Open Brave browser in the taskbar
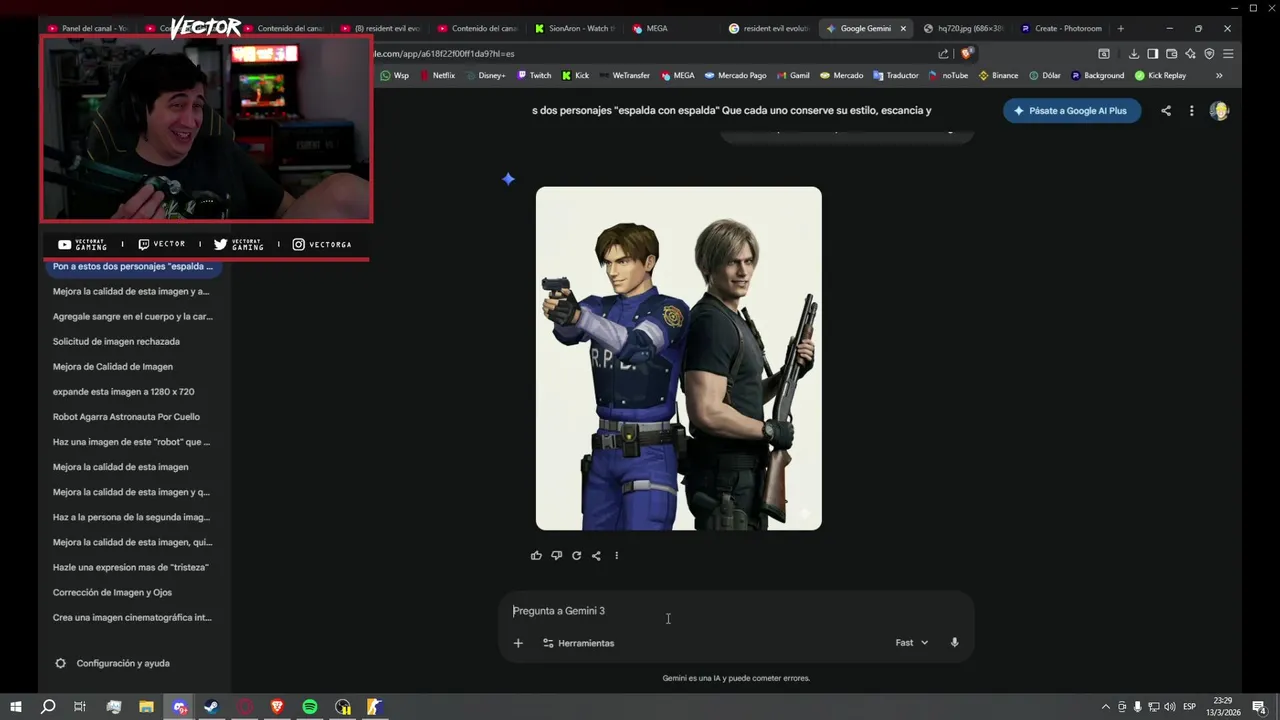This screenshot has width=1280, height=720. click(x=277, y=707)
